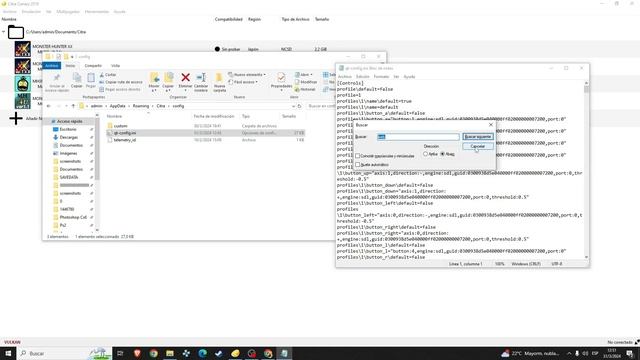640x360 pixels.
Task: Select Arriba direction radio button
Action: (425, 154)
